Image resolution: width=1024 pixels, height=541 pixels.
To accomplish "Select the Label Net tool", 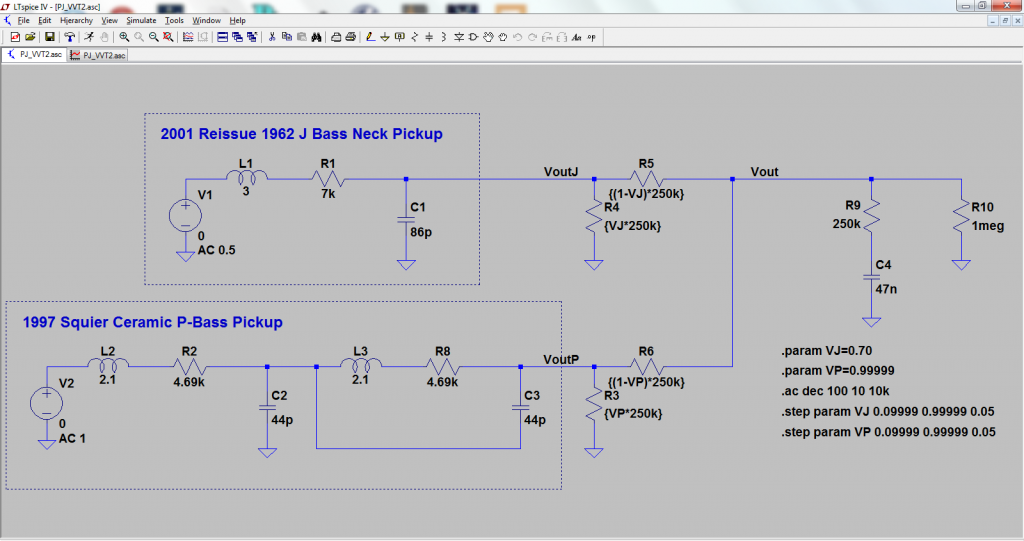I will tap(400, 37).
